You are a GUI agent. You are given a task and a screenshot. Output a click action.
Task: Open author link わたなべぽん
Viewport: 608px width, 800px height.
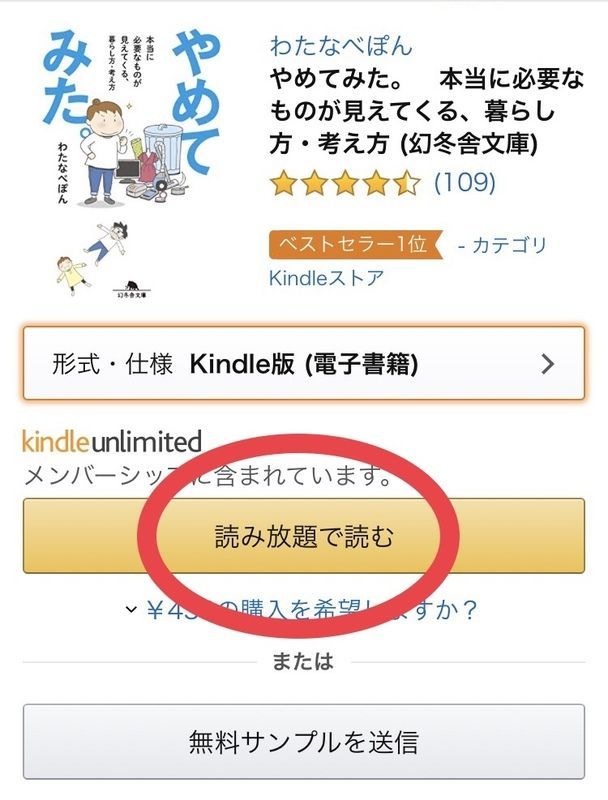click(x=340, y=45)
